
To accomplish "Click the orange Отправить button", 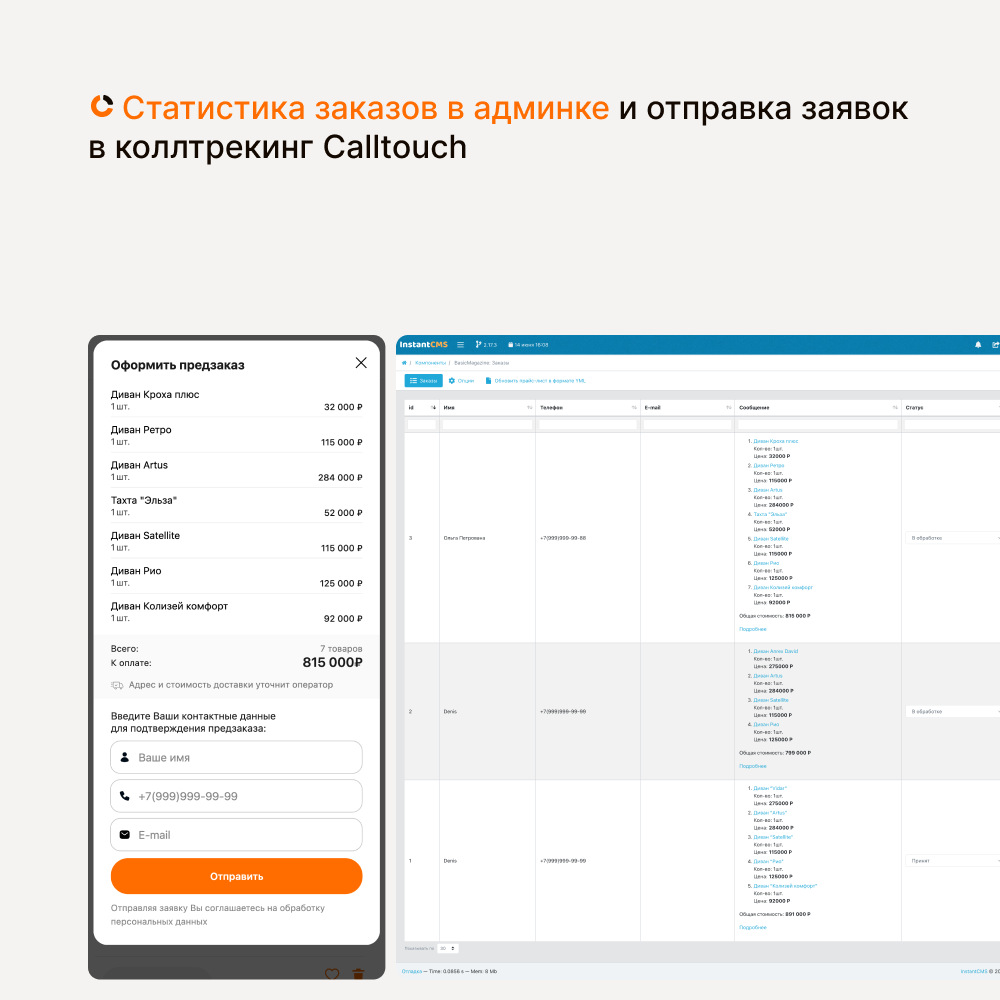I will tap(237, 876).
